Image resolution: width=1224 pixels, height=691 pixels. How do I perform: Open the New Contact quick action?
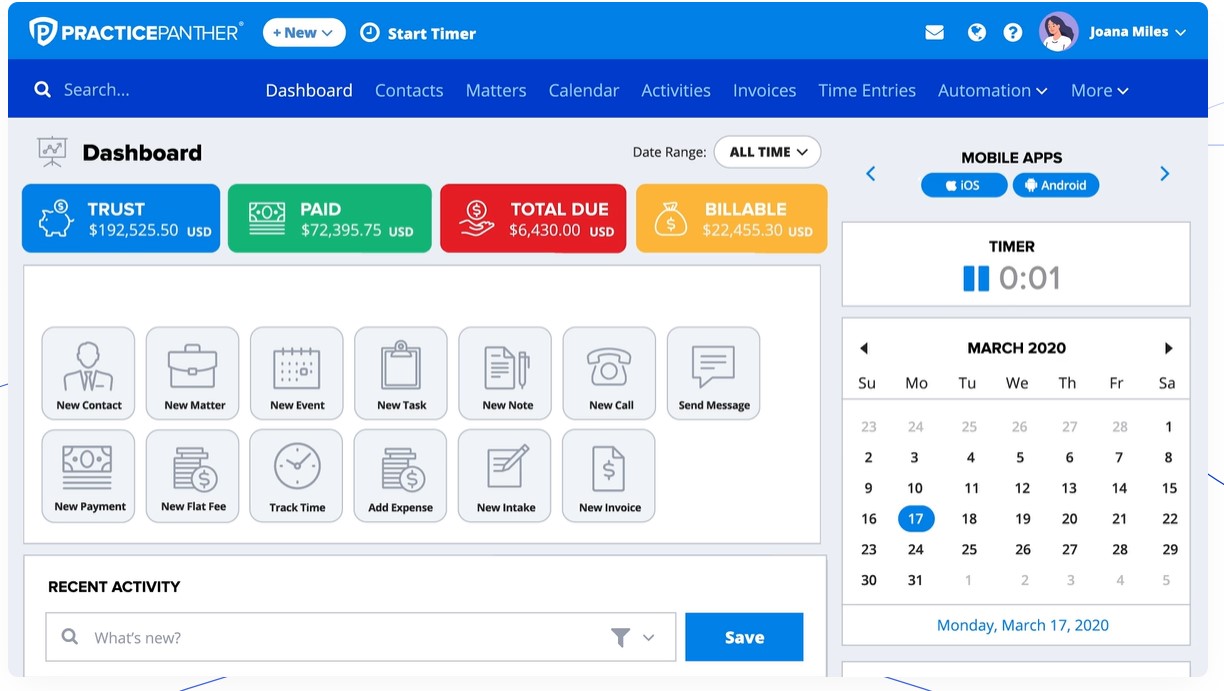pyautogui.click(x=88, y=373)
